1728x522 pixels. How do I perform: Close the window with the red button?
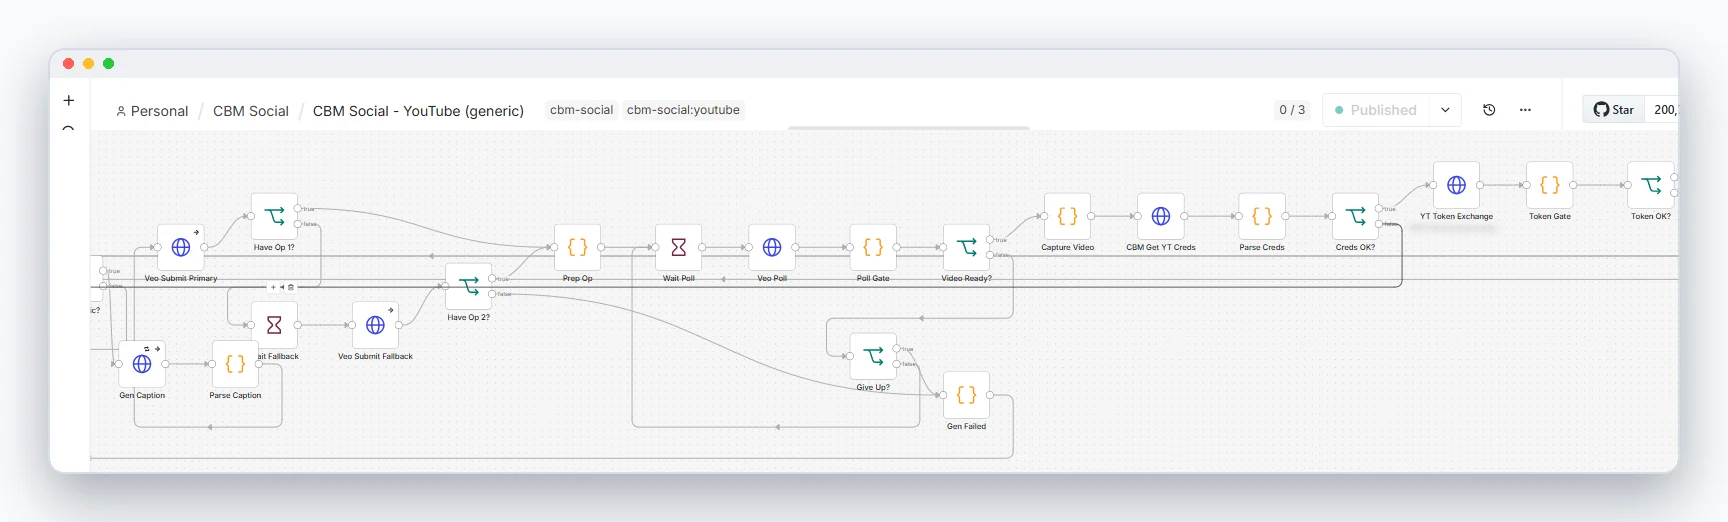[68, 63]
